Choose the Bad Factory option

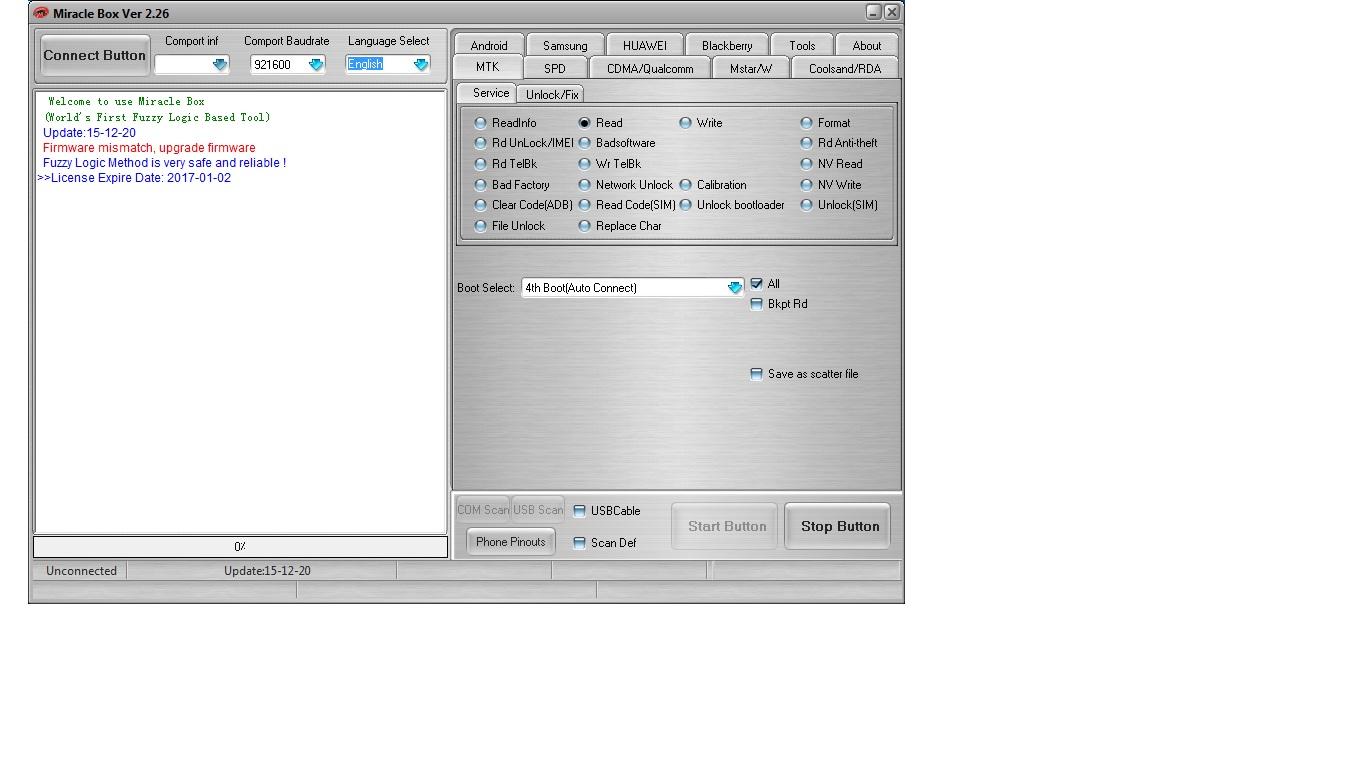click(x=512, y=185)
